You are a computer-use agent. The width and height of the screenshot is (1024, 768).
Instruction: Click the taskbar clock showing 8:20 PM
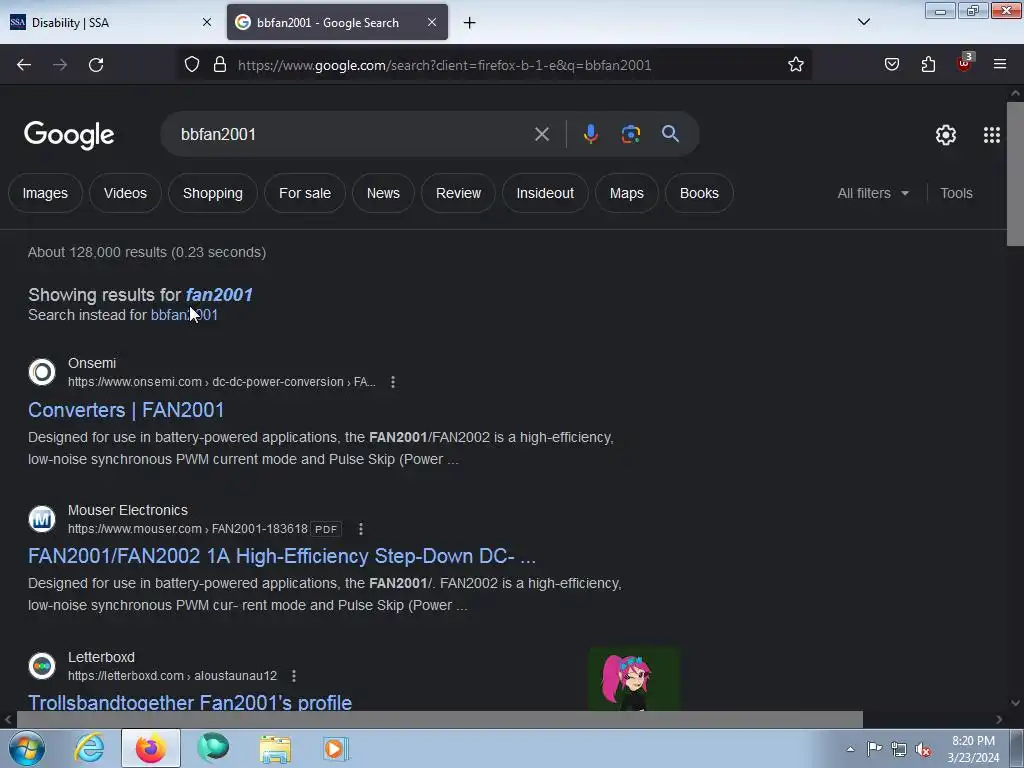pyautogui.click(x=973, y=749)
